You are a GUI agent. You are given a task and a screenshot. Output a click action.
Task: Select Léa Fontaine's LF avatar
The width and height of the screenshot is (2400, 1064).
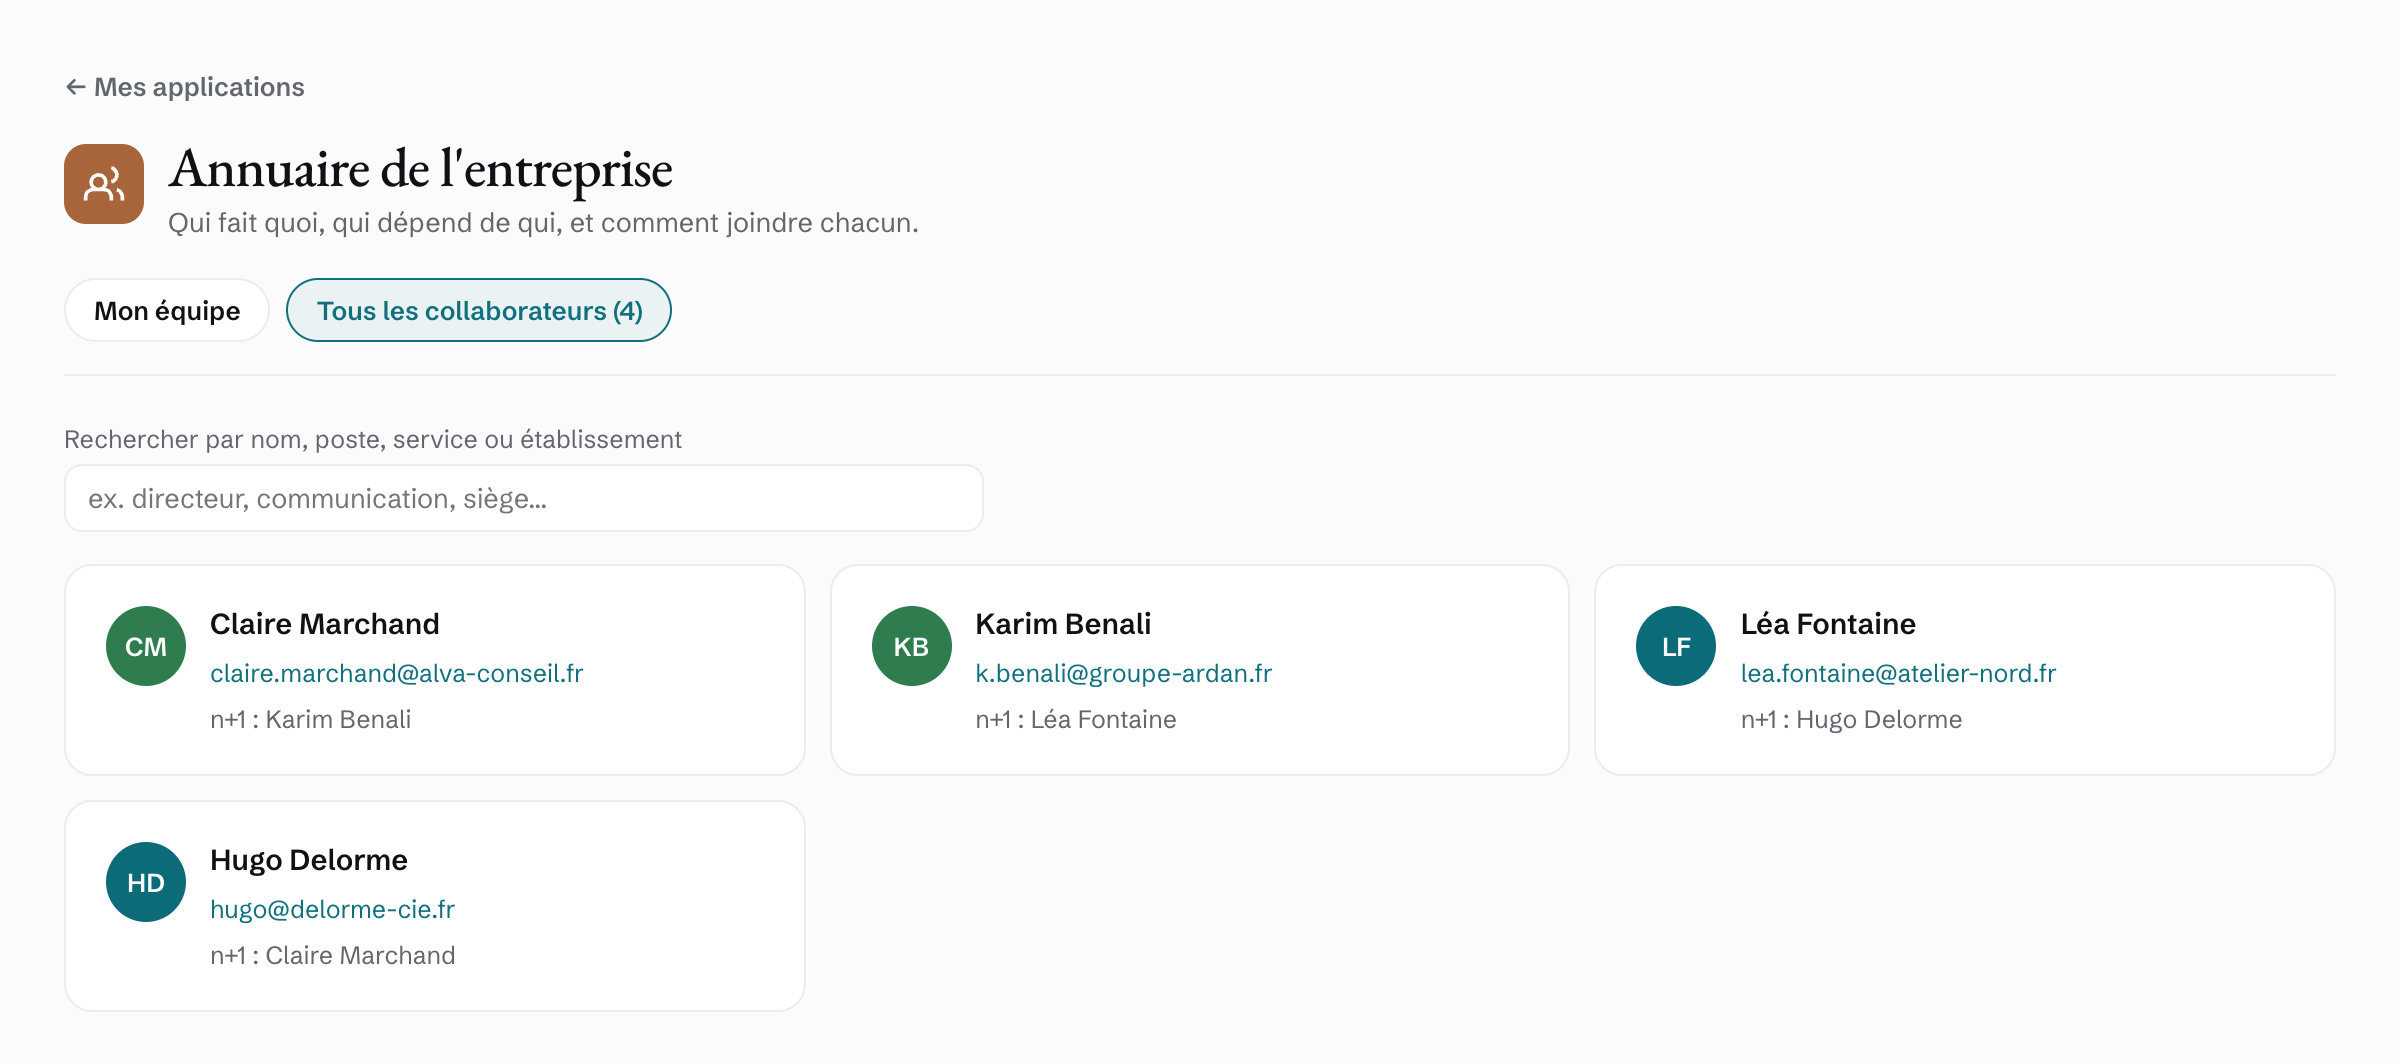click(x=1676, y=646)
